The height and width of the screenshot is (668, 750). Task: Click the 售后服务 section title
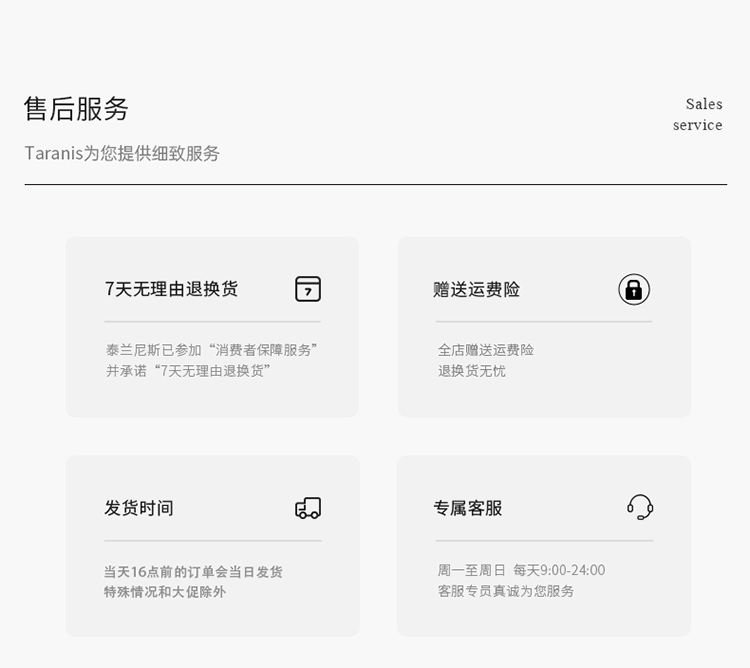point(77,109)
